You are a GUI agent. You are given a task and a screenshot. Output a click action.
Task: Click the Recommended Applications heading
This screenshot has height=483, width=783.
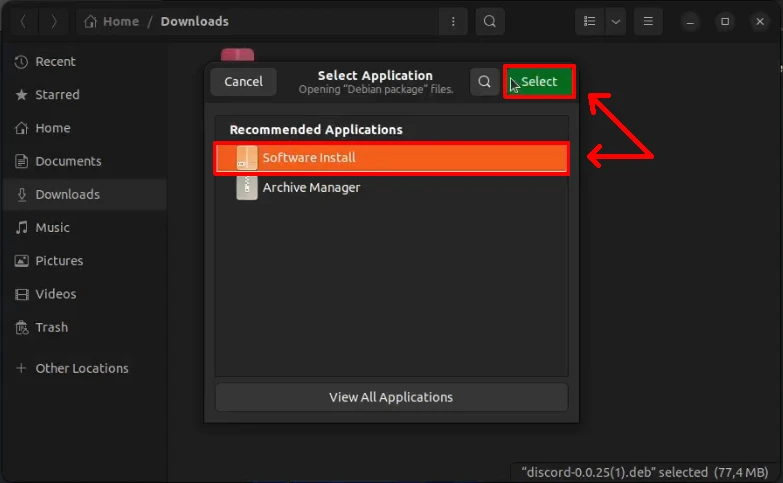pos(316,130)
